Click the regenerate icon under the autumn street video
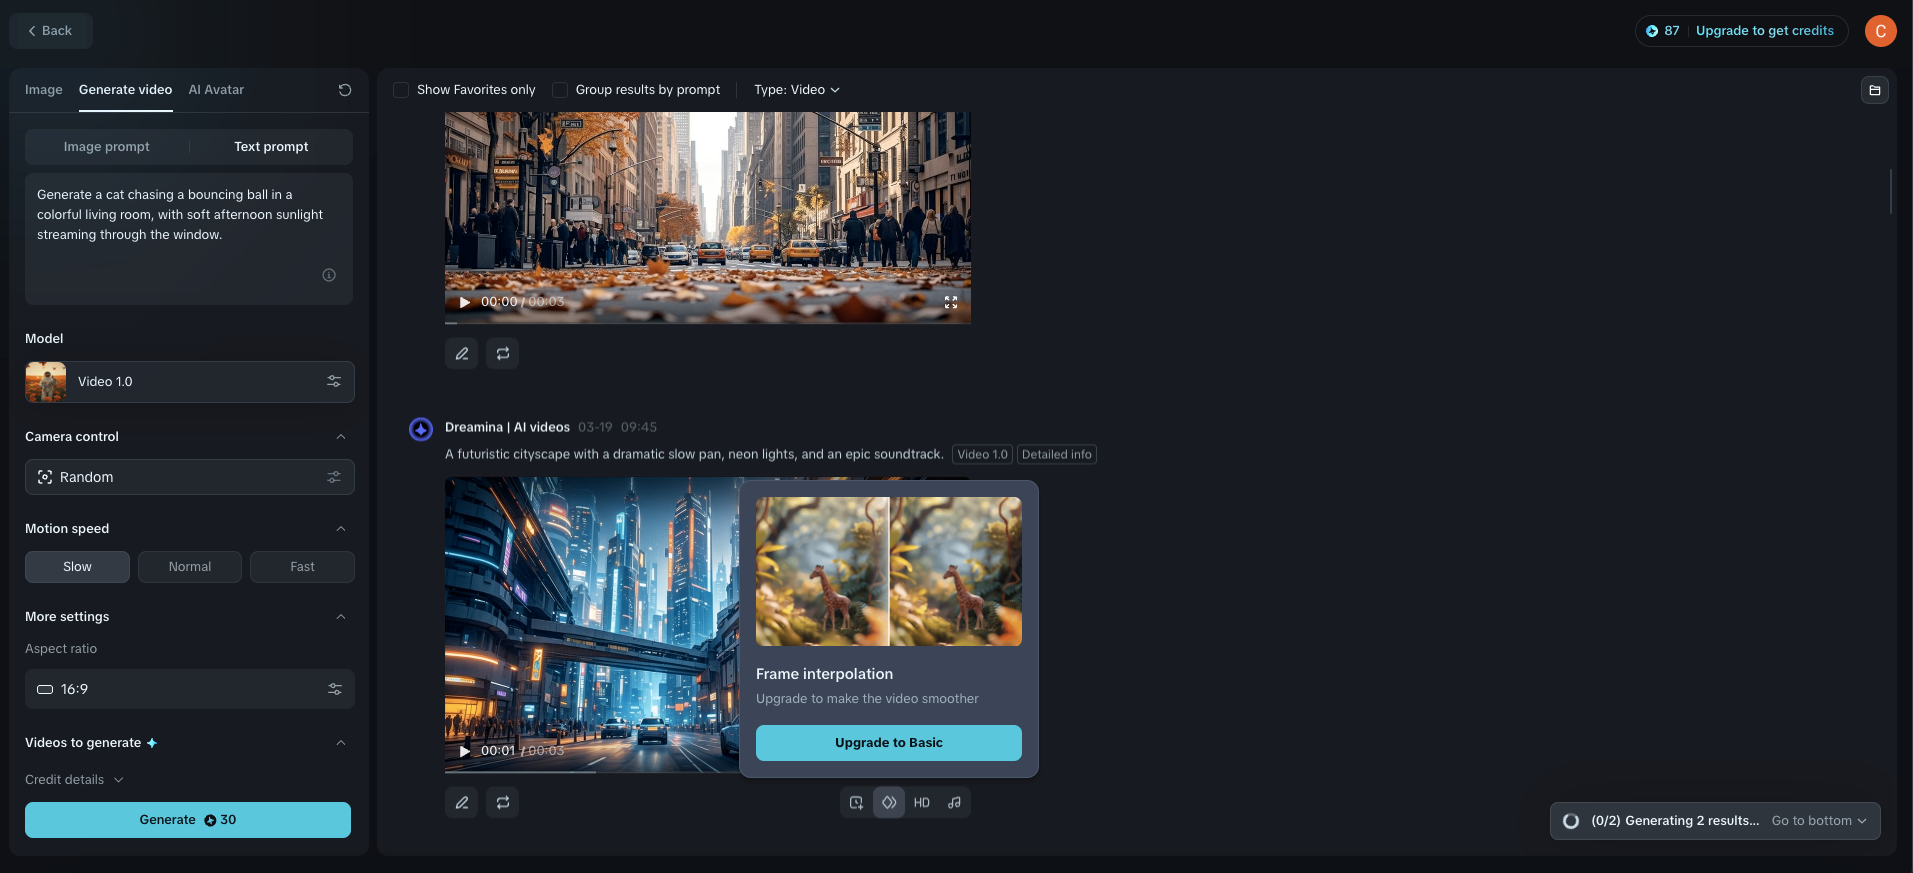The width and height of the screenshot is (1913, 873). coord(503,353)
